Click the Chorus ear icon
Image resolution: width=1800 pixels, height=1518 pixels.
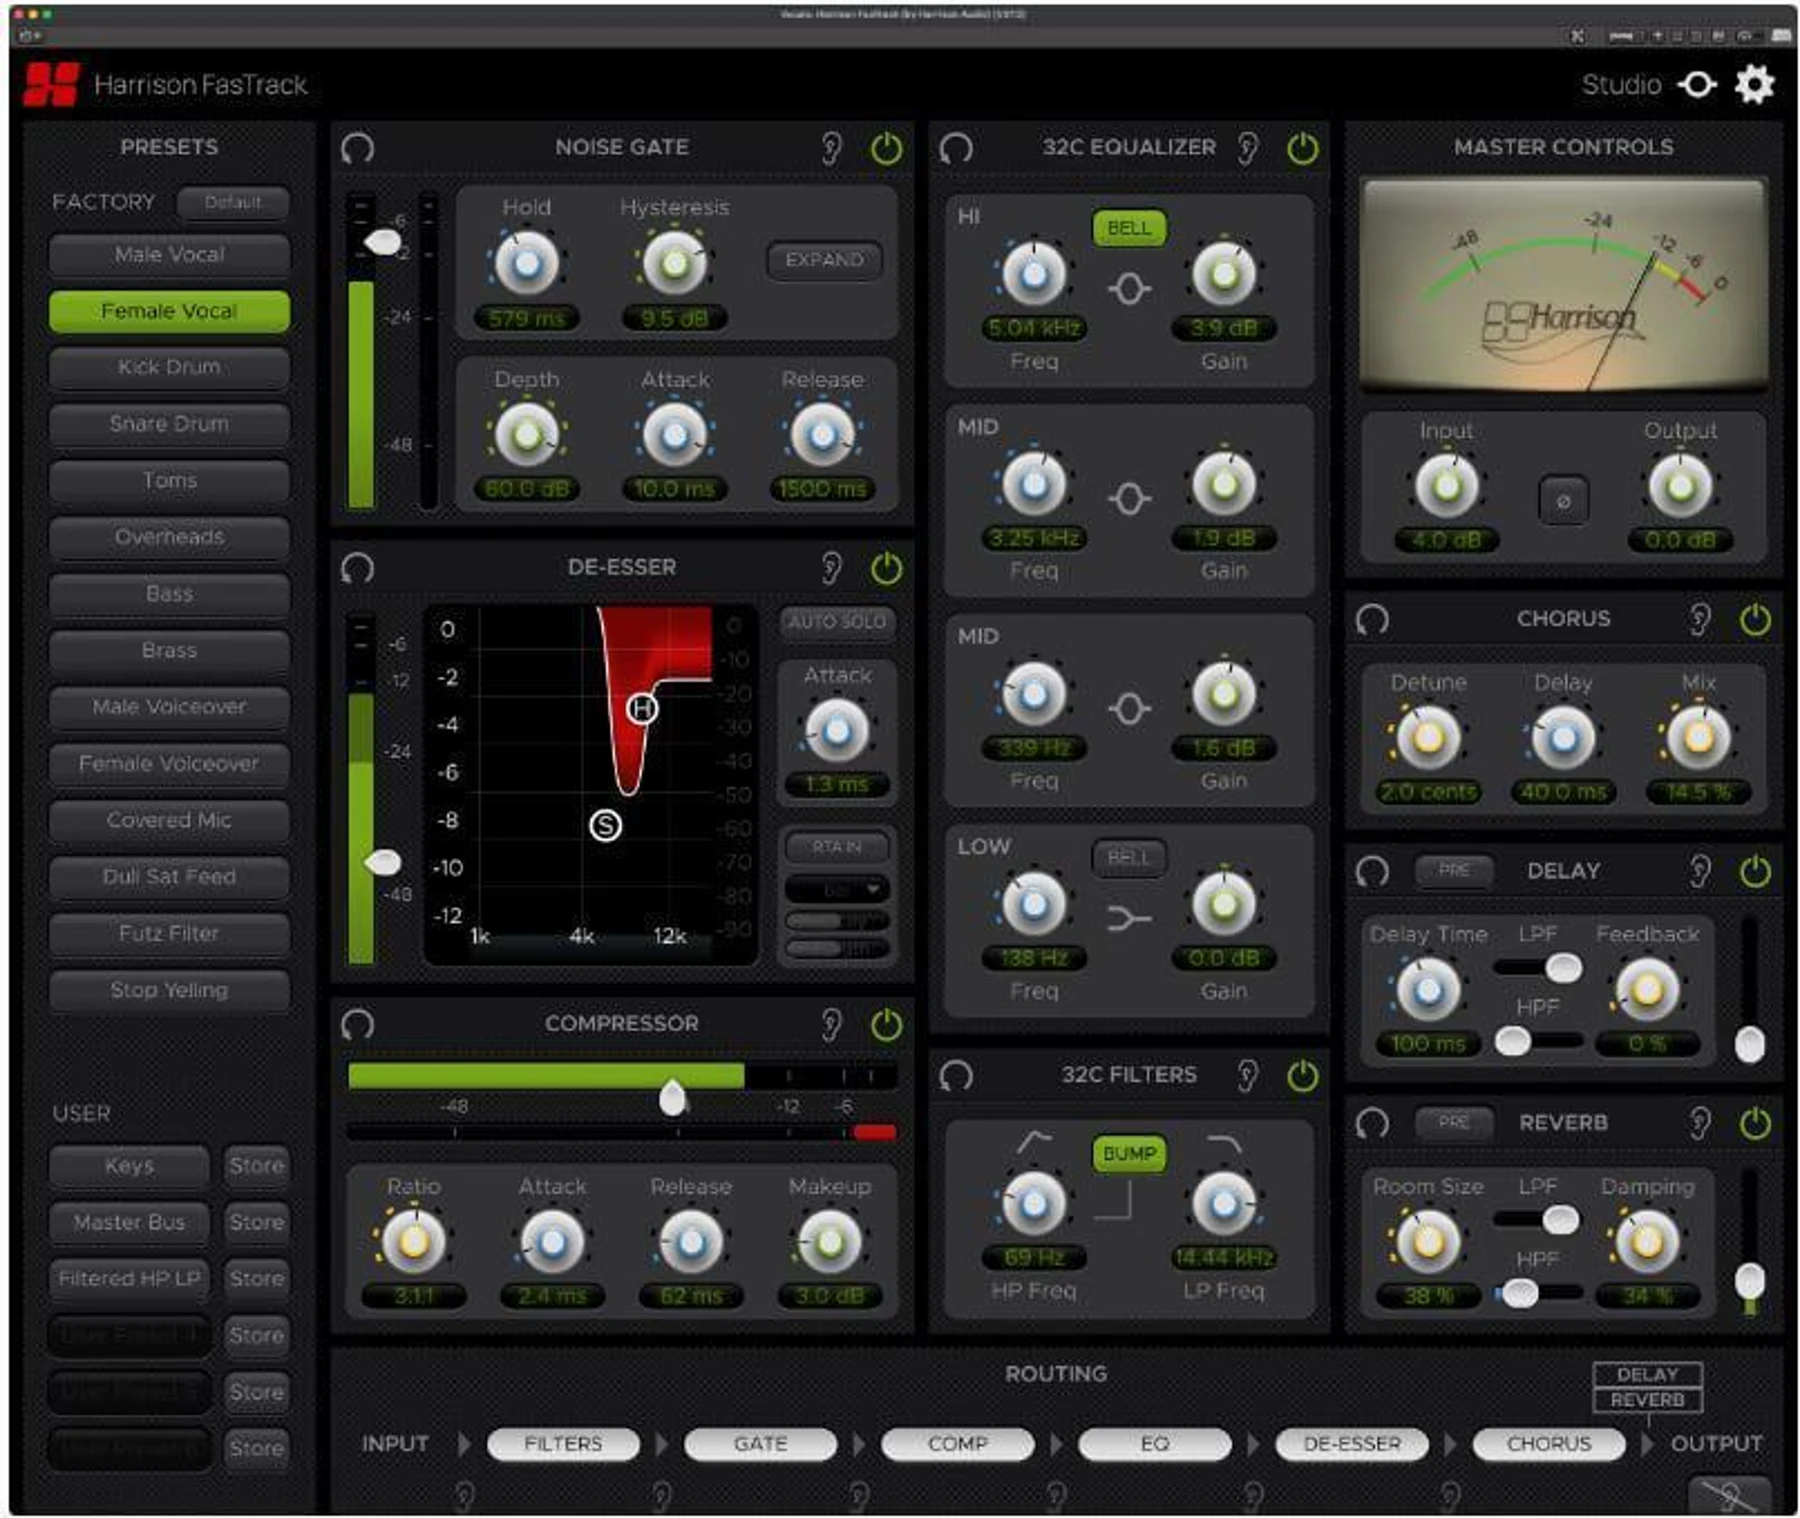point(1700,619)
